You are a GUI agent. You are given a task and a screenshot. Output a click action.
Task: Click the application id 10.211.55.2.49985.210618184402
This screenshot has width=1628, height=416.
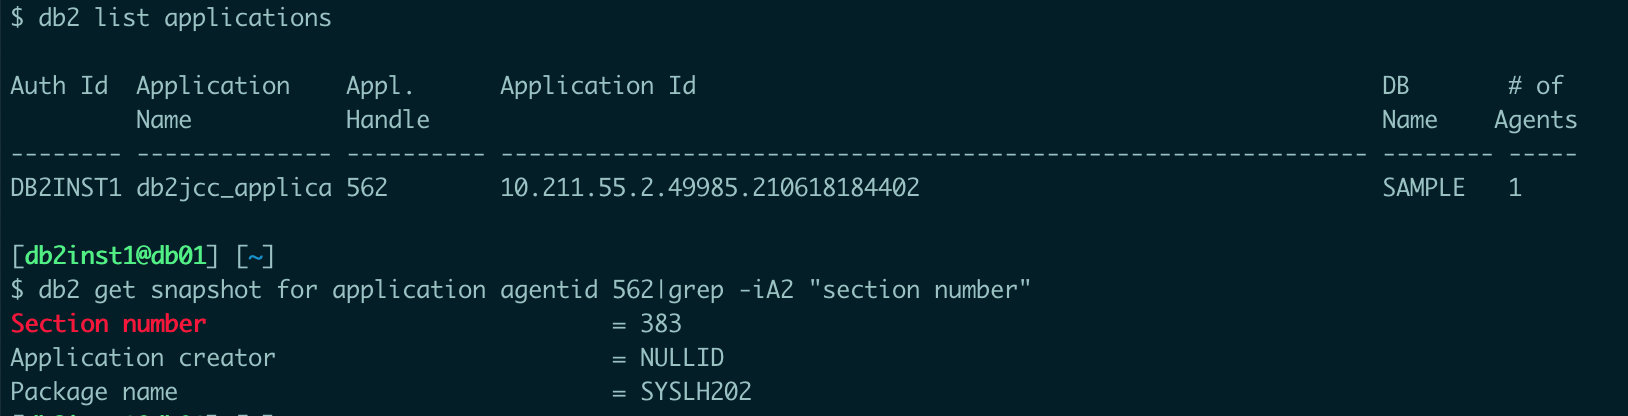coord(710,188)
